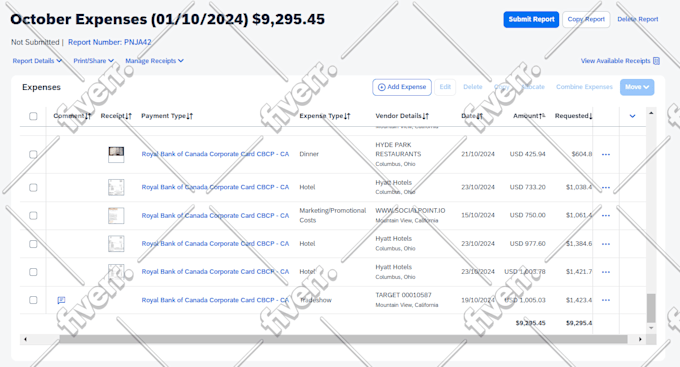The width and height of the screenshot is (680, 367).
Task: Click right arrow of horizontal scrollbar
Action: tap(640, 339)
